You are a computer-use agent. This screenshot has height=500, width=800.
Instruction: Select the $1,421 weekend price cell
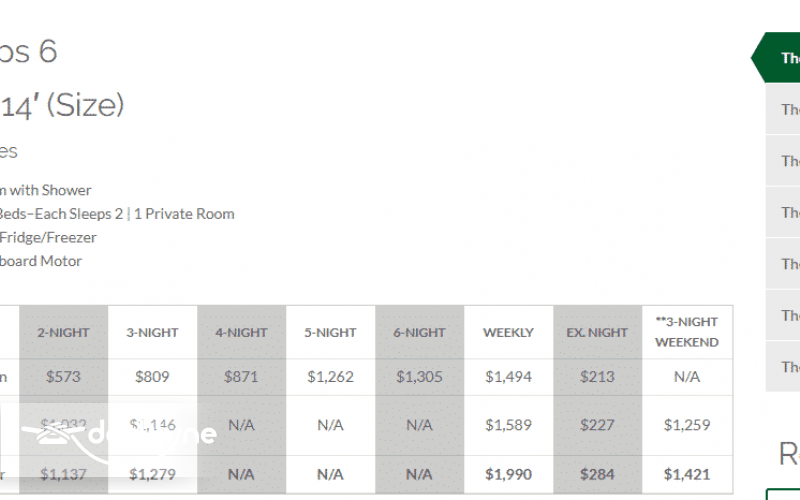pyautogui.click(x=687, y=473)
